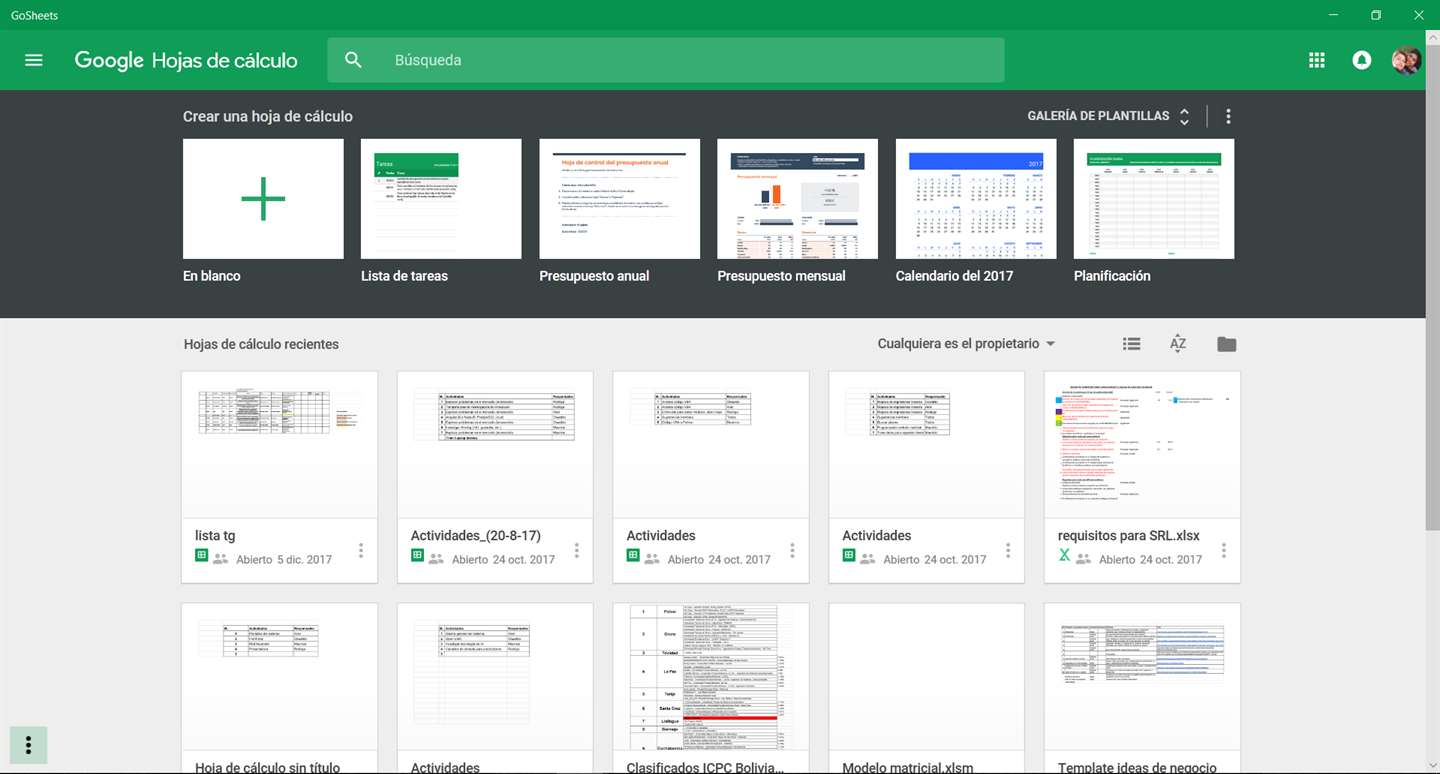This screenshot has height=774, width=1440.
Task: Open template section more options menu
Action: [x=1228, y=116]
